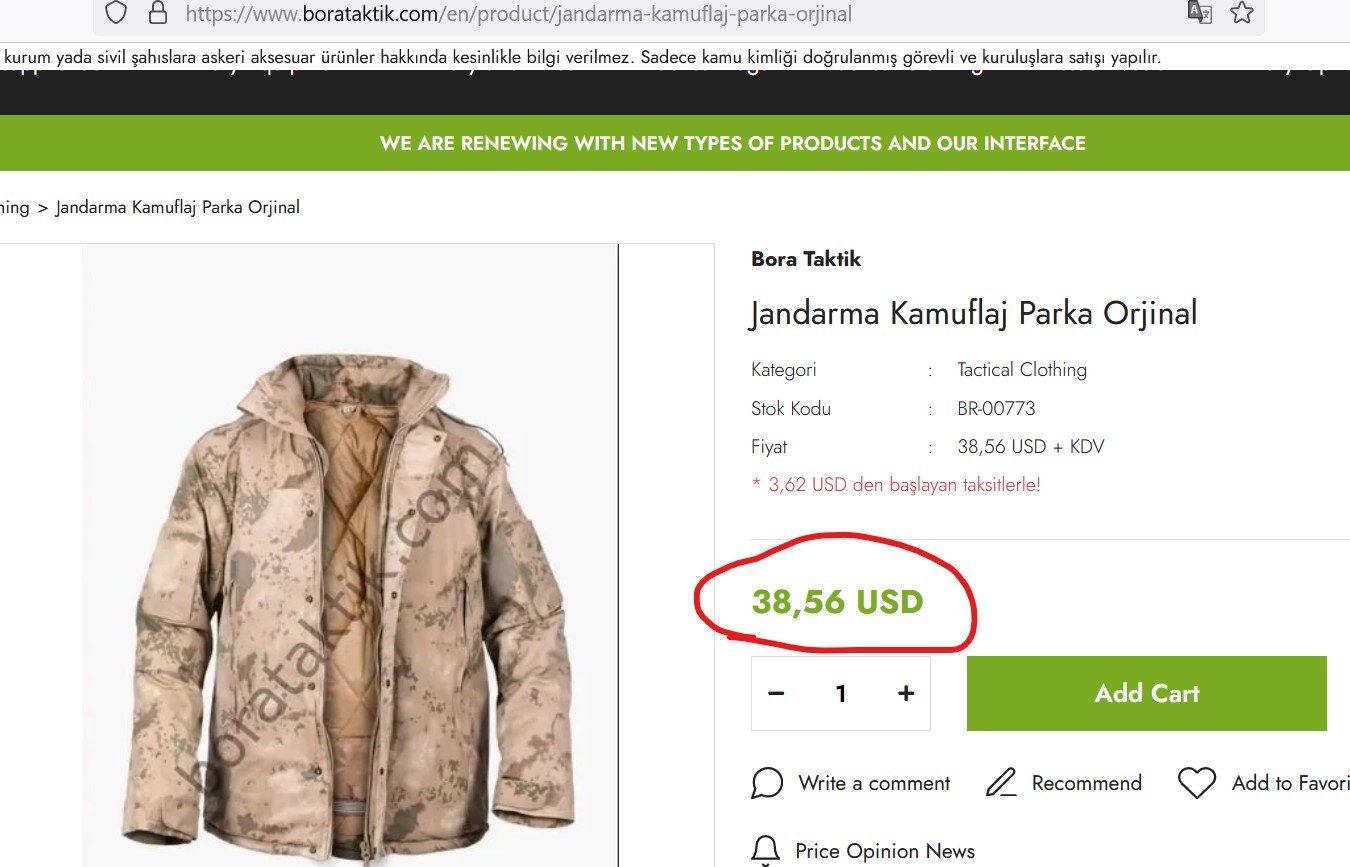Decrease quantity with the minus button
Image resolution: width=1350 pixels, height=867 pixels.
tap(776, 693)
